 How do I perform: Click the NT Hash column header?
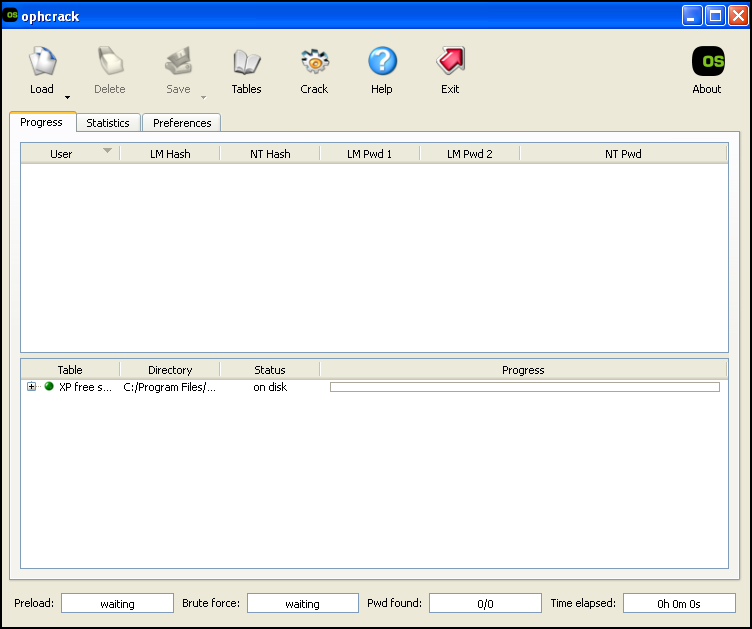pyautogui.click(x=270, y=154)
